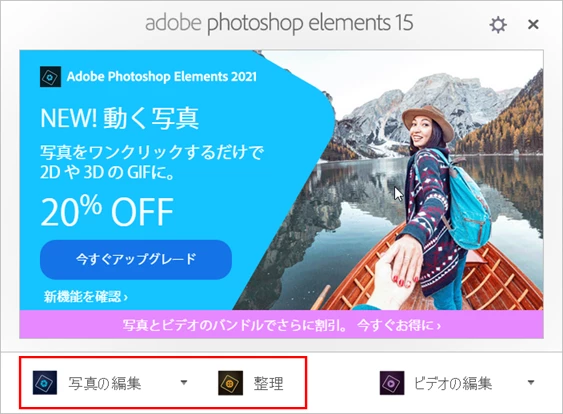The width and height of the screenshot is (563, 414).
Task: Open the 新機能を確認 link
Action: point(86,297)
